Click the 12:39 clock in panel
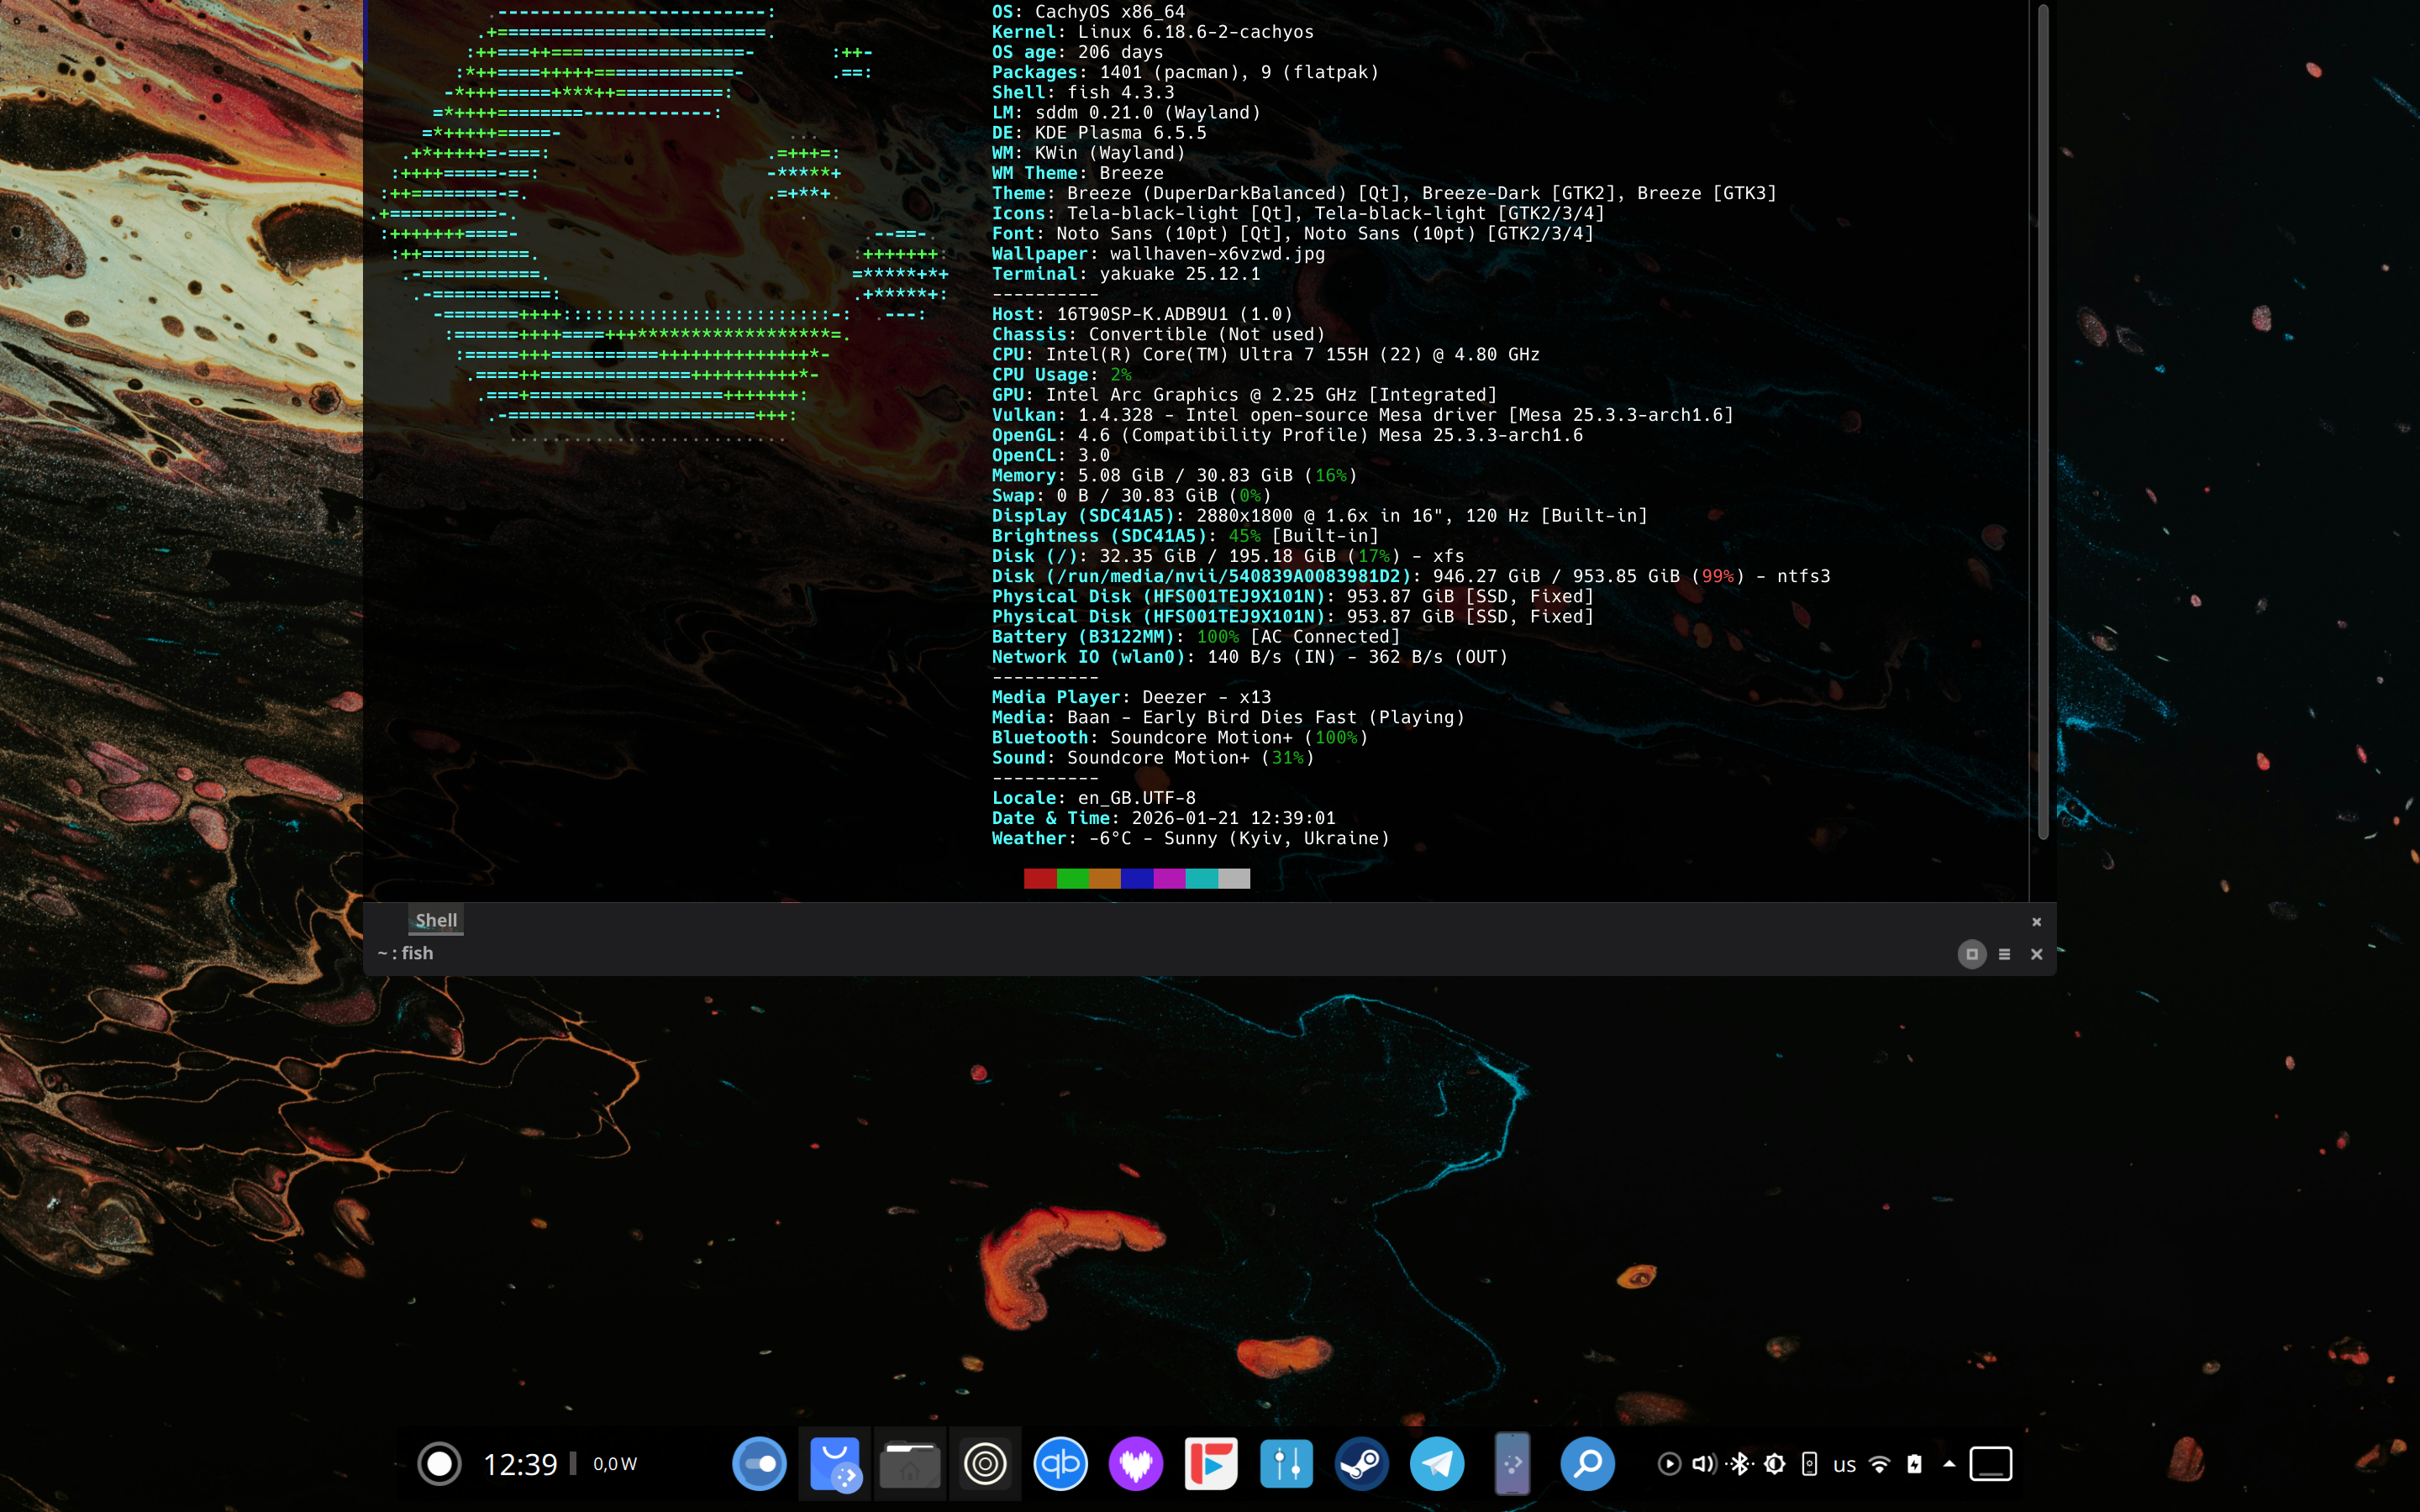2420x1512 pixels. (x=520, y=1465)
